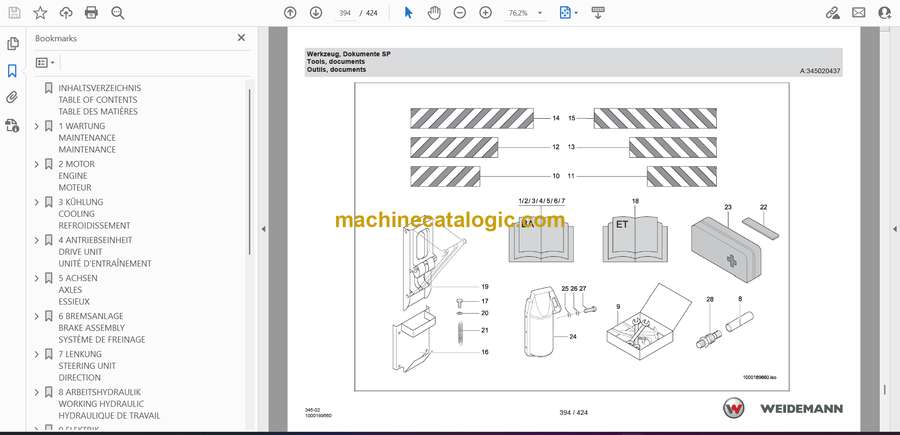Activate the hand pan tool
900x435 pixels.
pos(434,12)
